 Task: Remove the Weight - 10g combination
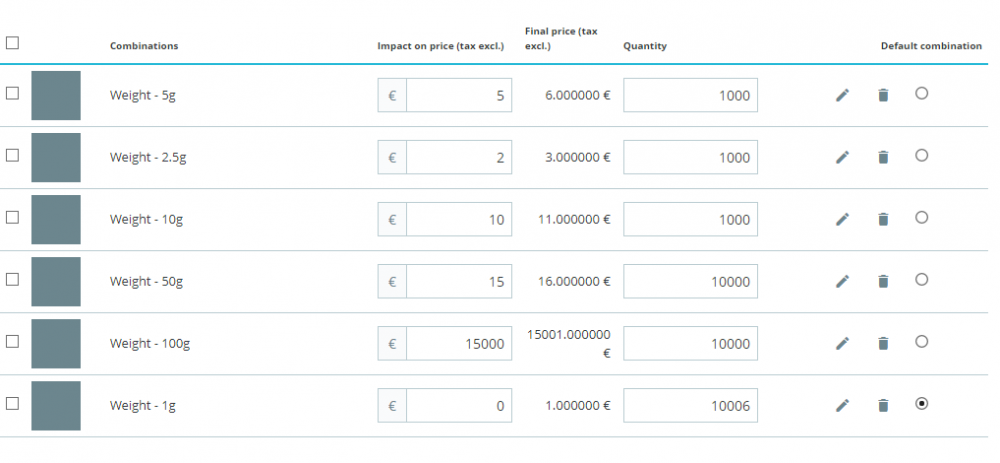(882, 219)
